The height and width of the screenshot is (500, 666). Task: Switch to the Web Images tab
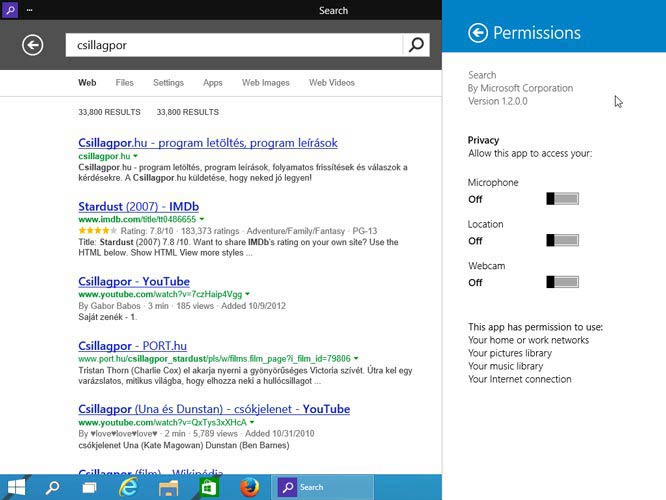pyautogui.click(x=265, y=83)
